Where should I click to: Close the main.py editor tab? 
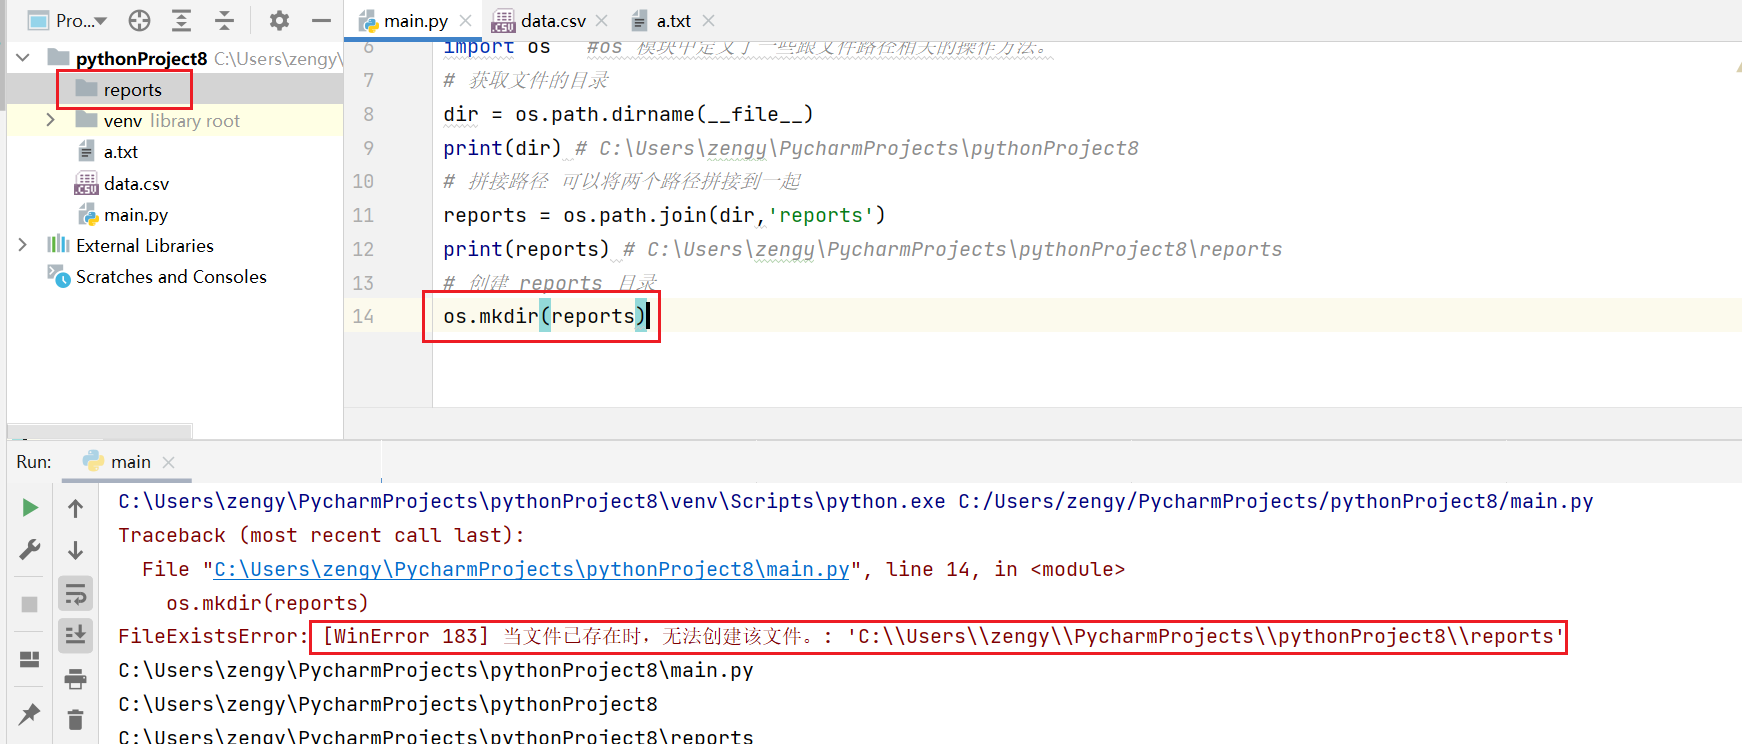coord(466,21)
